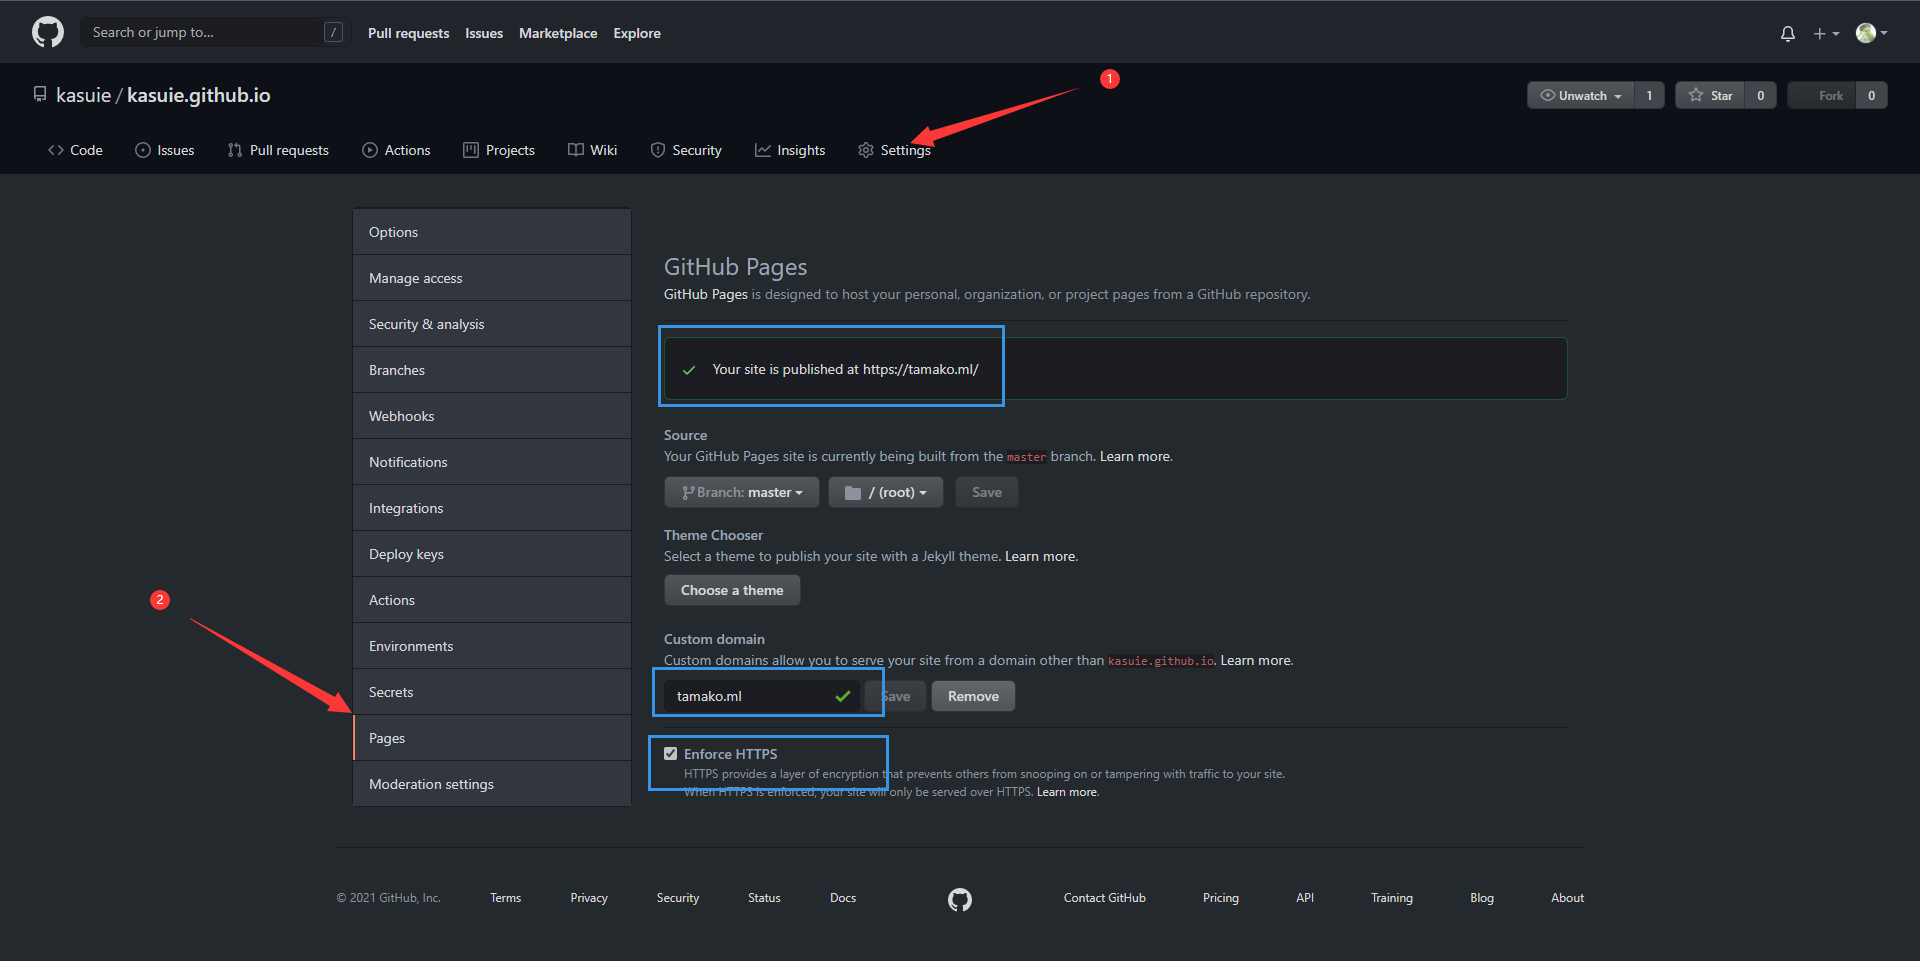Open Pages settings
Viewport: 1920px width, 961px height.
point(492,738)
